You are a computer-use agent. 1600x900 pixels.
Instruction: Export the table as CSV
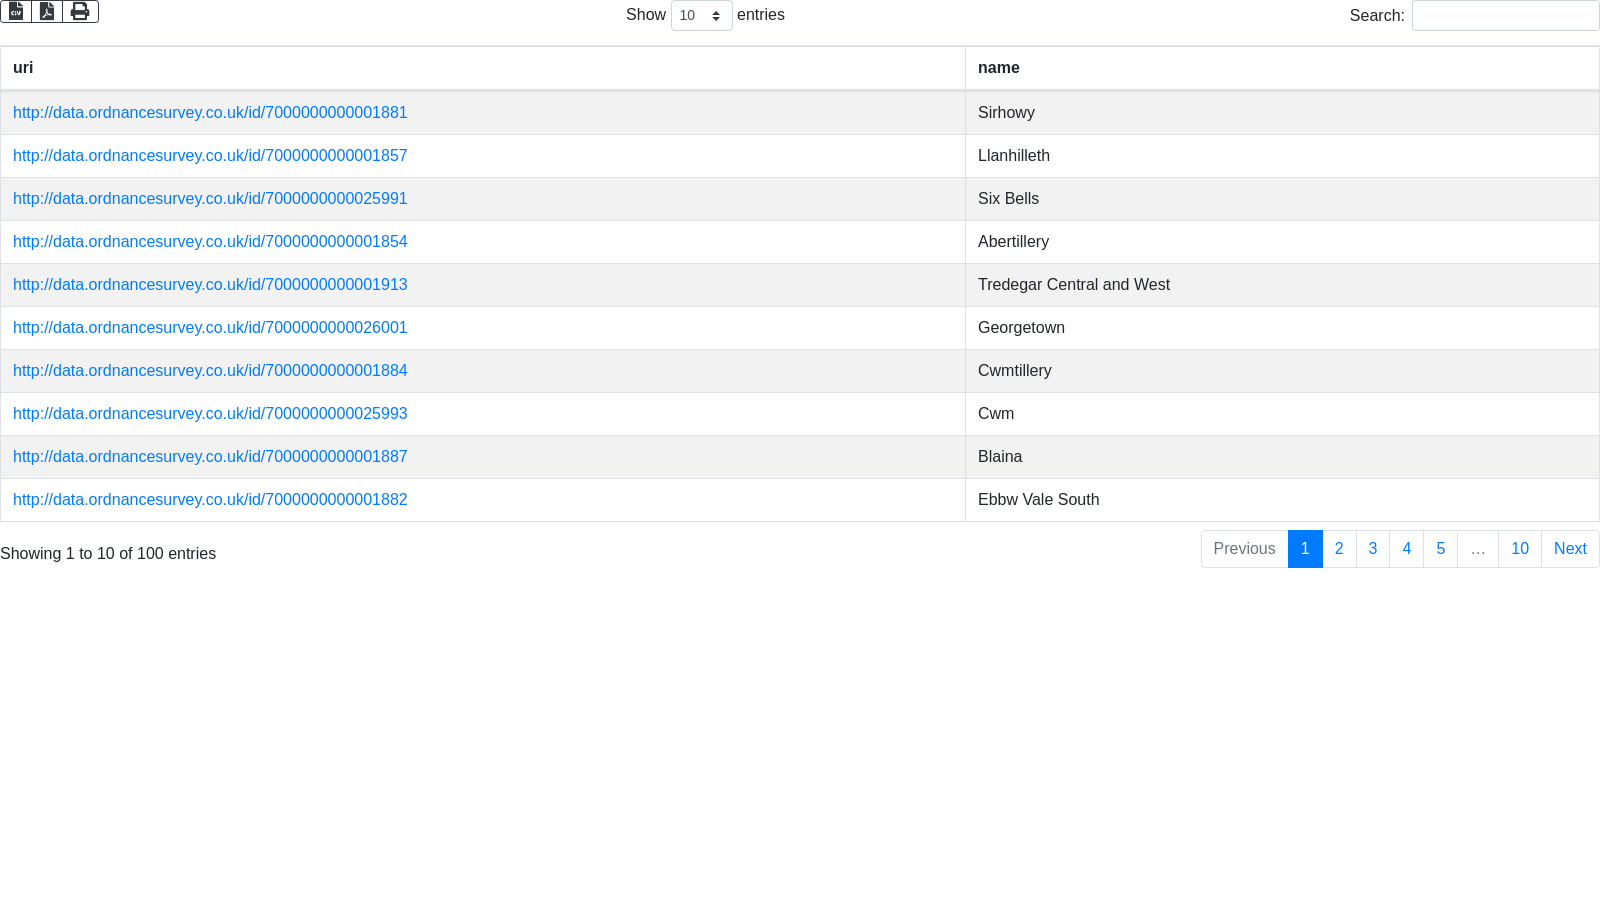[16, 11]
